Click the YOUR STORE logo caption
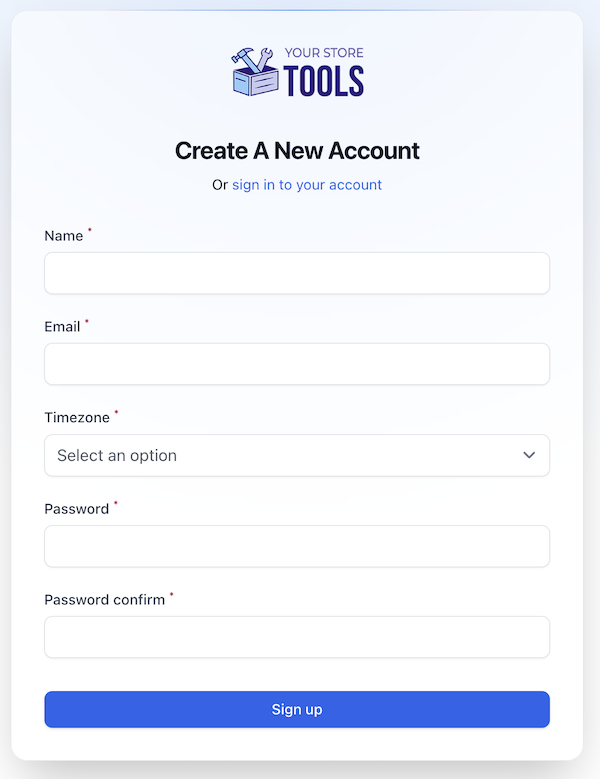 pos(324,53)
